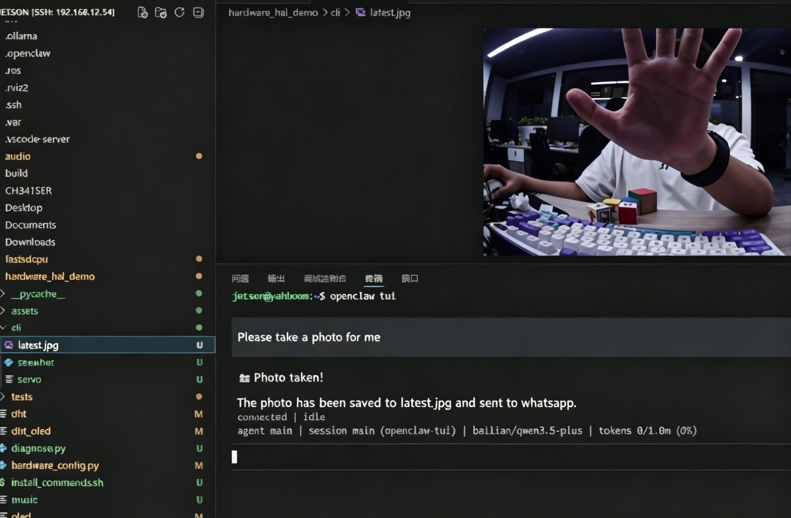This screenshot has width=791, height=518.
Task: Select the .ssh folder
Action: pyautogui.click(x=107, y=104)
